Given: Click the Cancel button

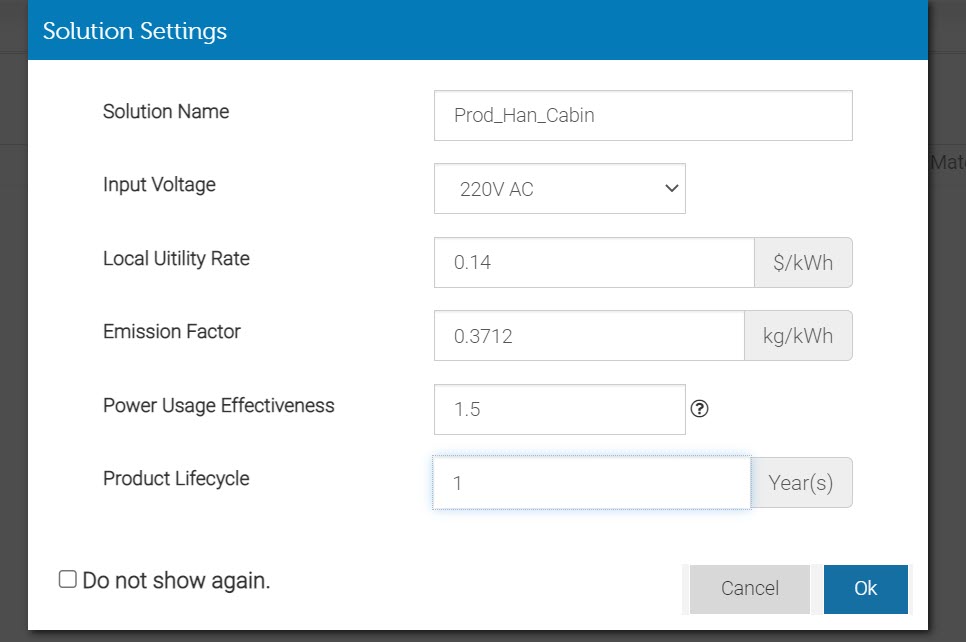Looking at the screenshot, I should coord(750,589).
